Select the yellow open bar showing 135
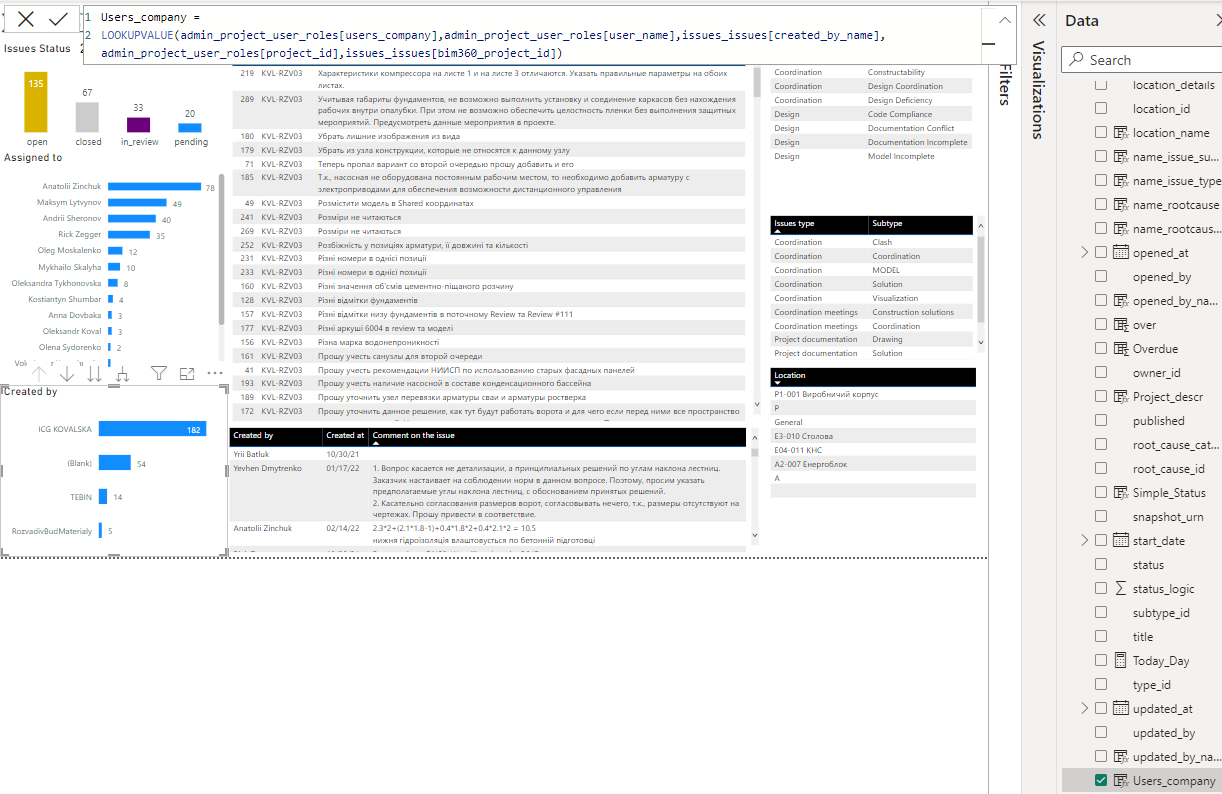 [36, 103]
